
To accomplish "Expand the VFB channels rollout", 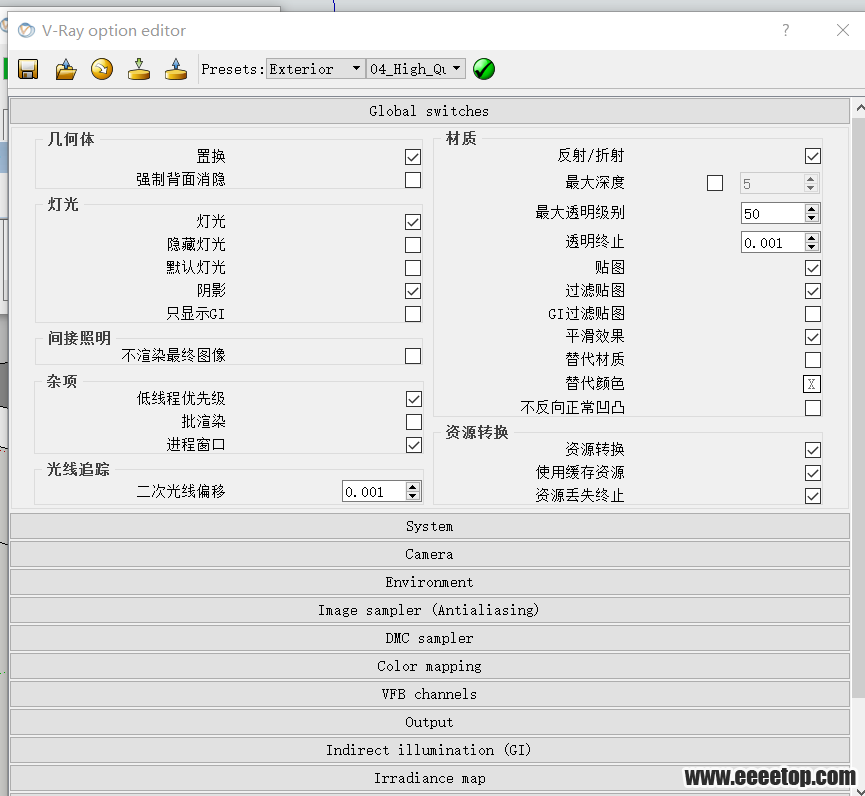I will tap(429, 695).
